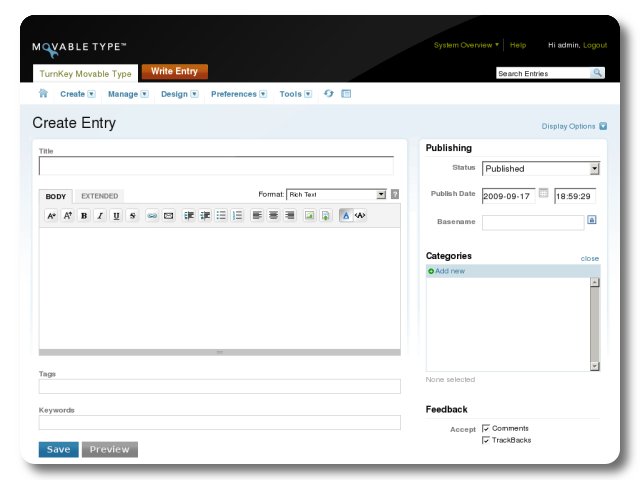Uncheck the Comments checkbox
The height and width of the screenshot is (480, 640).
pyautogui.click(x=486, y=428)
